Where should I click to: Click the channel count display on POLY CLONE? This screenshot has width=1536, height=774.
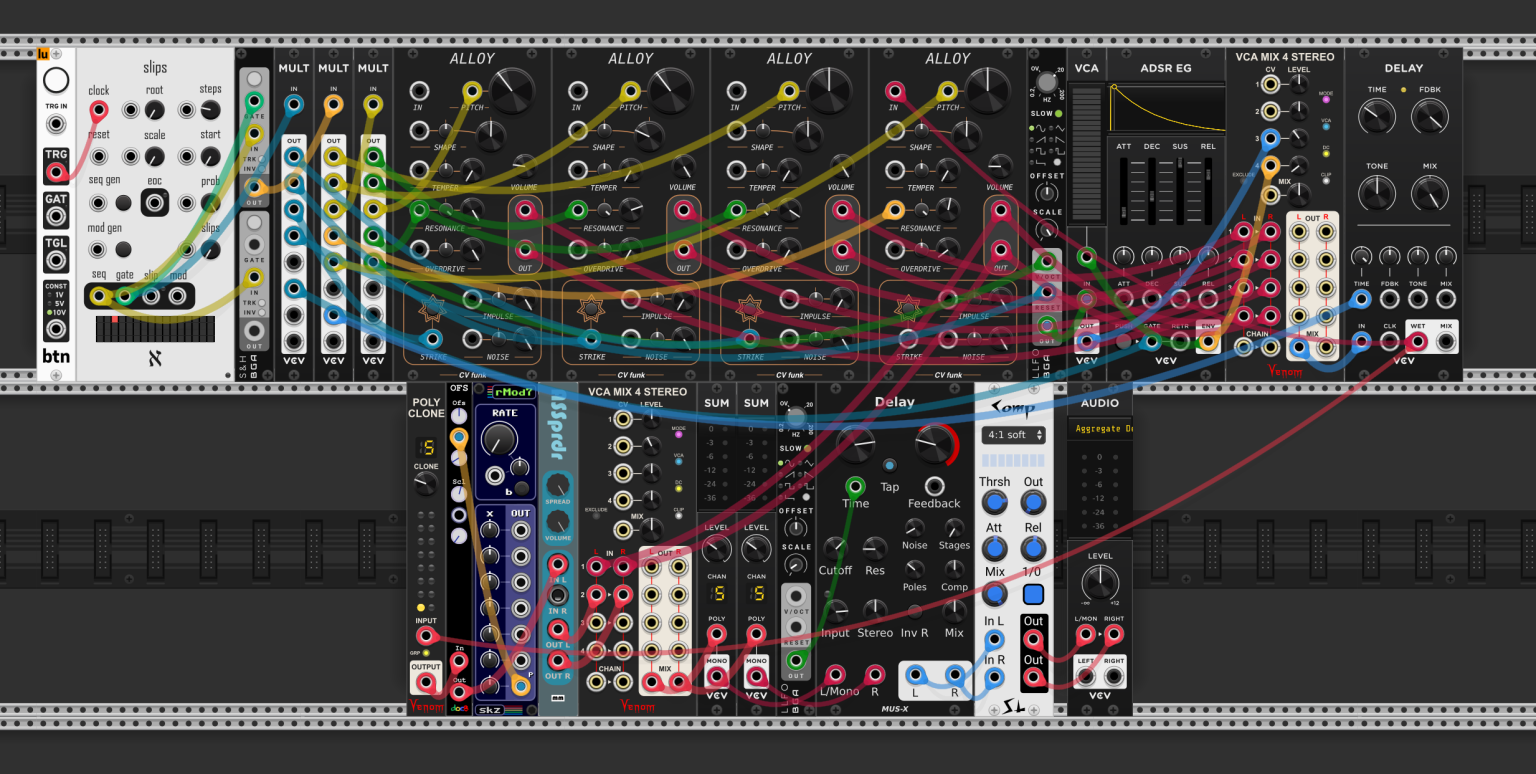coord(426,447)
